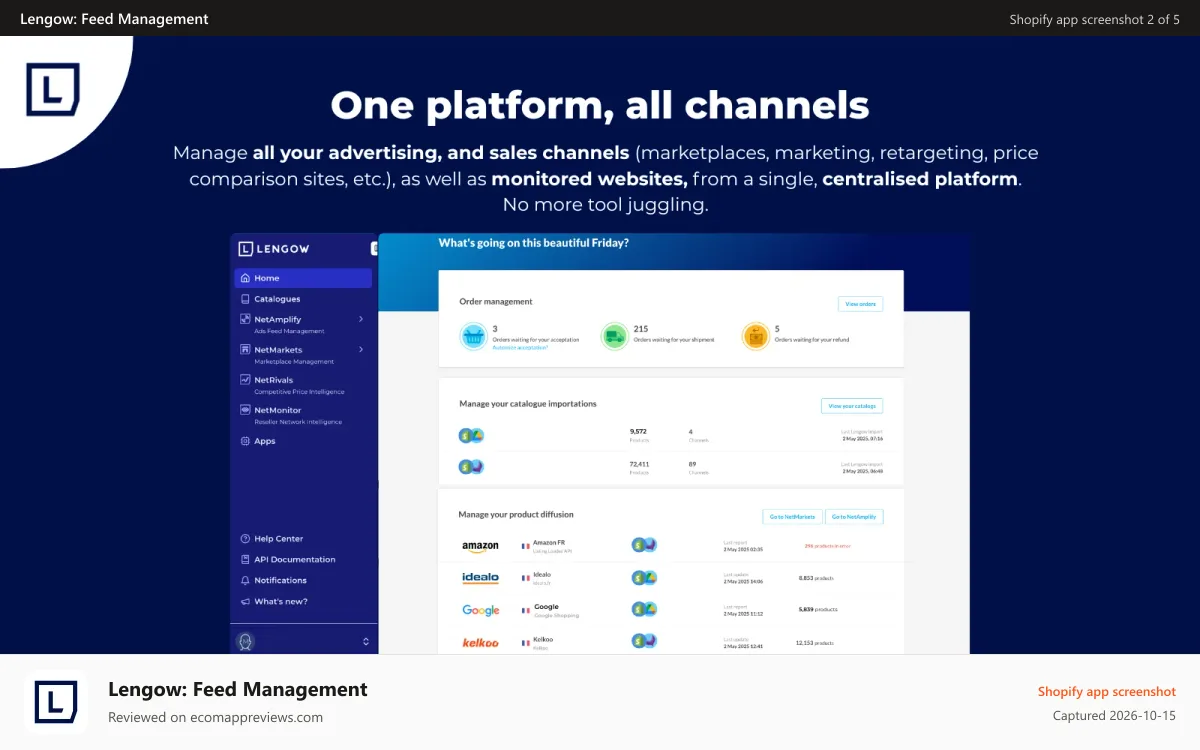1200x750 pixels.
Task: Click the '8,853 products' Idealo count
Action: coord(816,578)
